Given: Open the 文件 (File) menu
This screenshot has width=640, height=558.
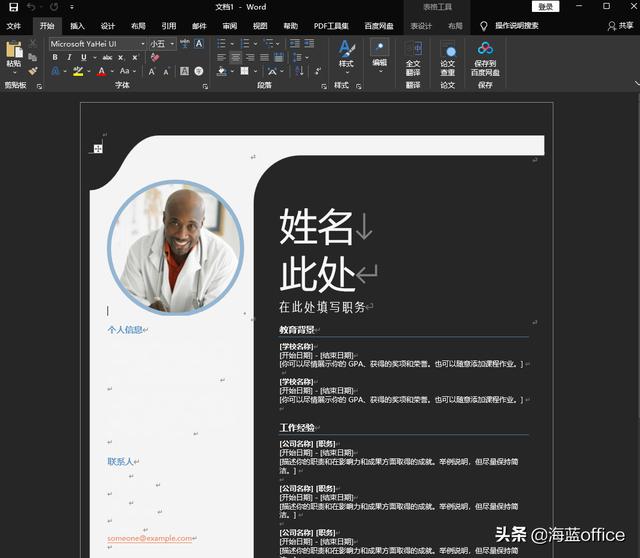Looking at the screenshot, I should click(x=14, y=26).
